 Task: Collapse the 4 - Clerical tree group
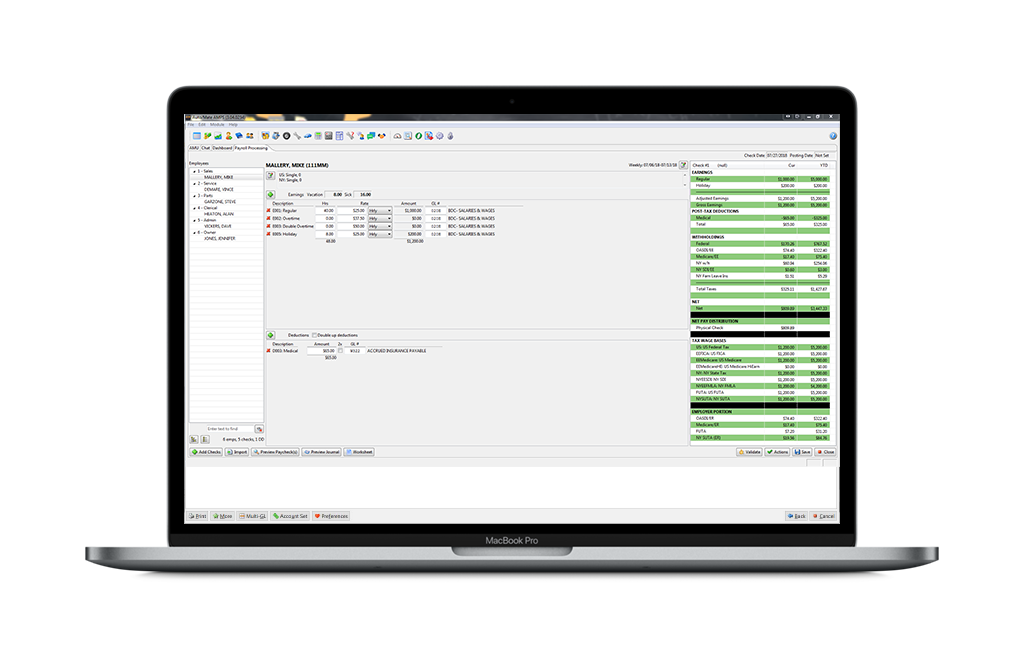194,208
